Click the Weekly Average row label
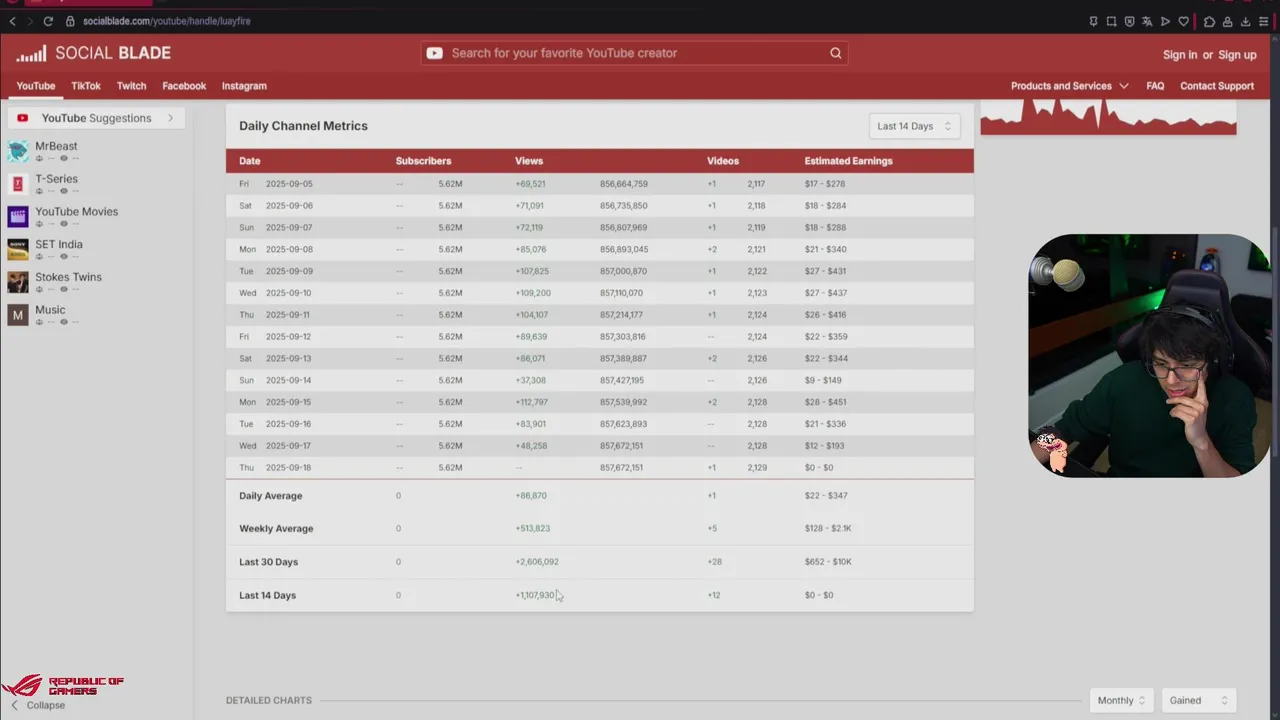 pyautogui.click(x=276, y=529)
